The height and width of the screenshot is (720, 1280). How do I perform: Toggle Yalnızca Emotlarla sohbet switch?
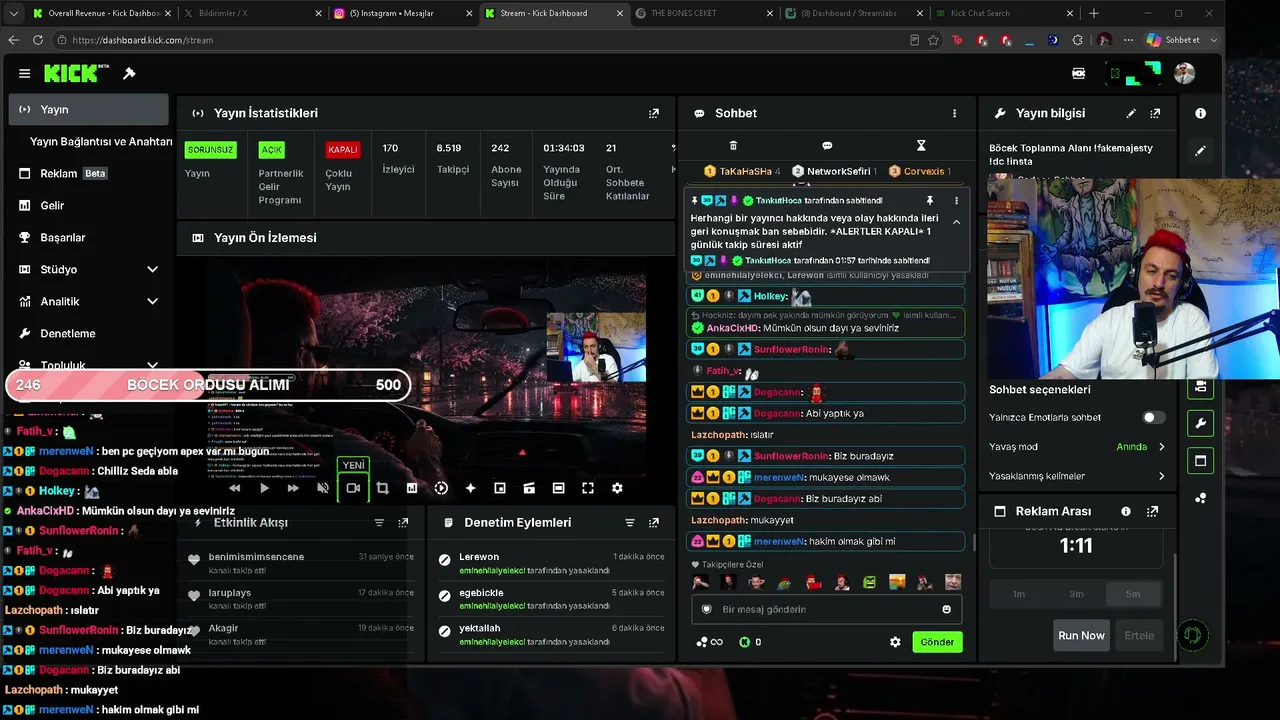1154,417
